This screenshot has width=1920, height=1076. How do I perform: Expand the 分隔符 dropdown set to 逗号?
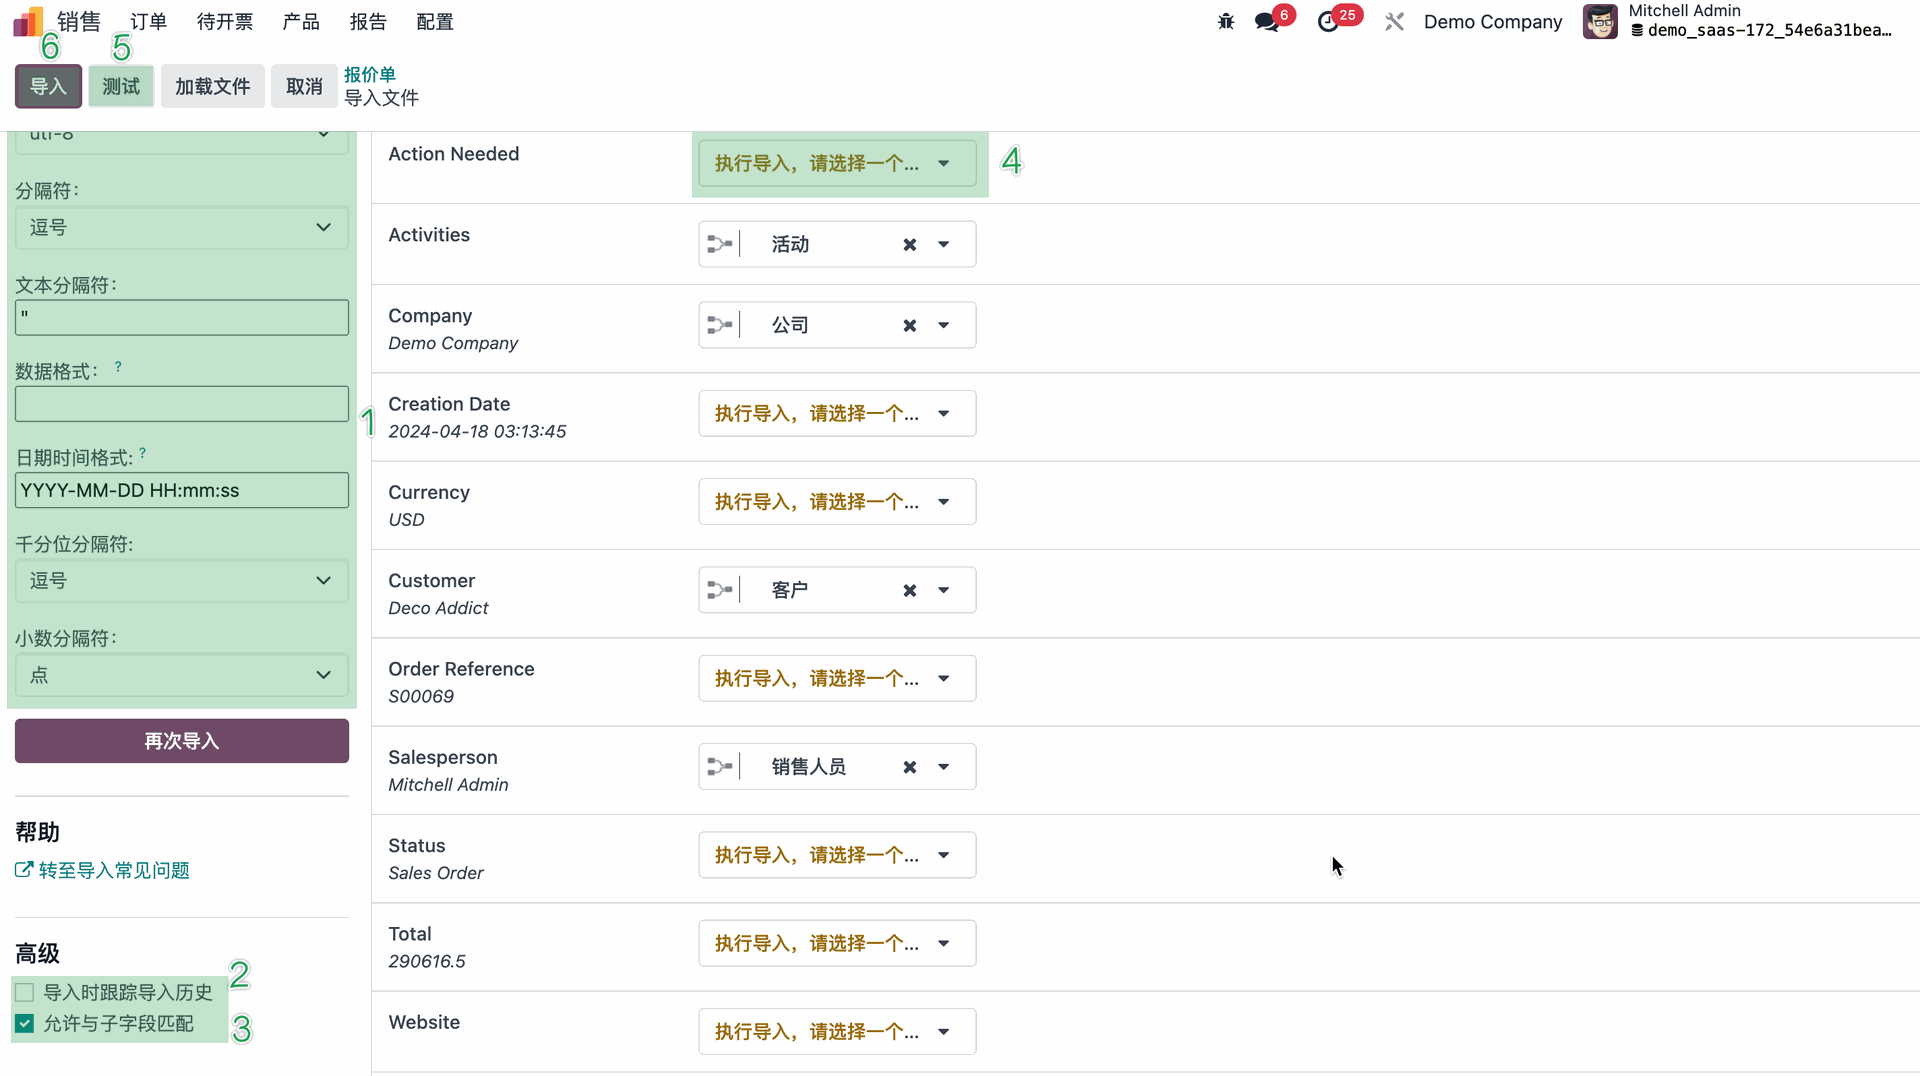point(181,228)
